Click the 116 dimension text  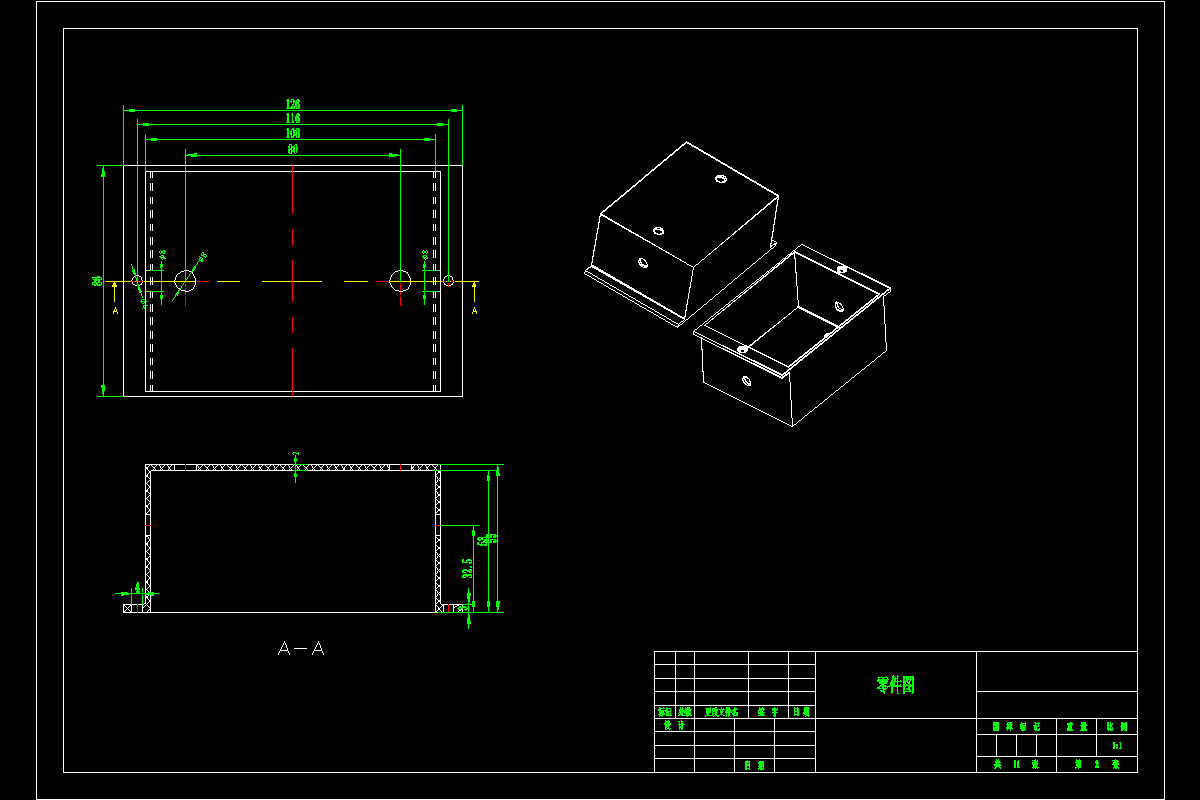click(293, 119)
